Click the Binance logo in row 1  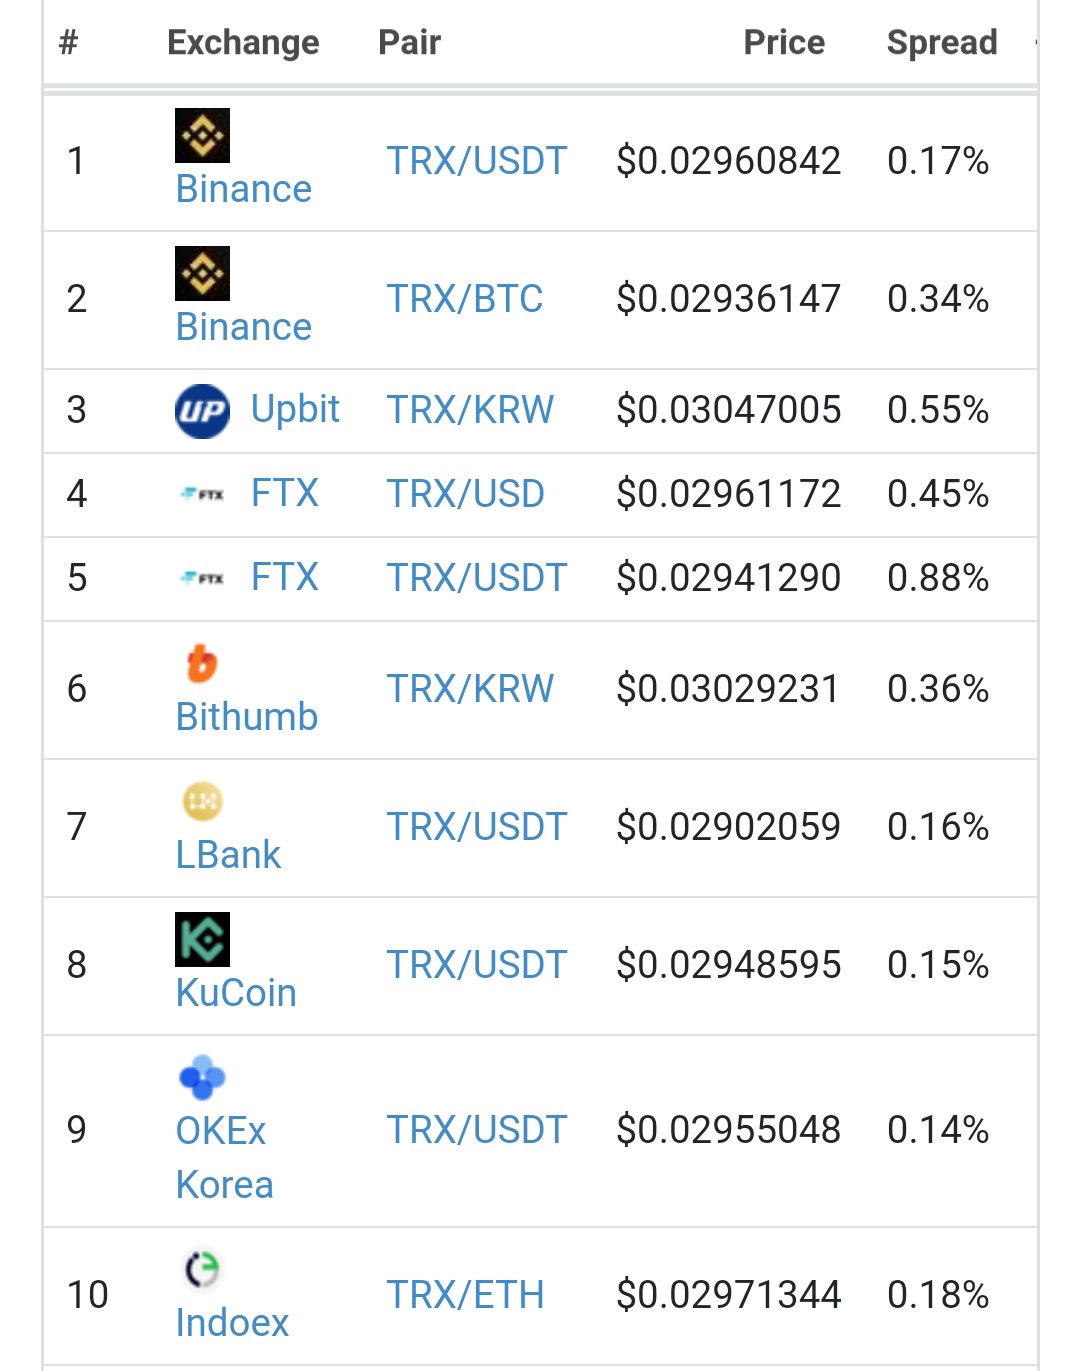202,135
